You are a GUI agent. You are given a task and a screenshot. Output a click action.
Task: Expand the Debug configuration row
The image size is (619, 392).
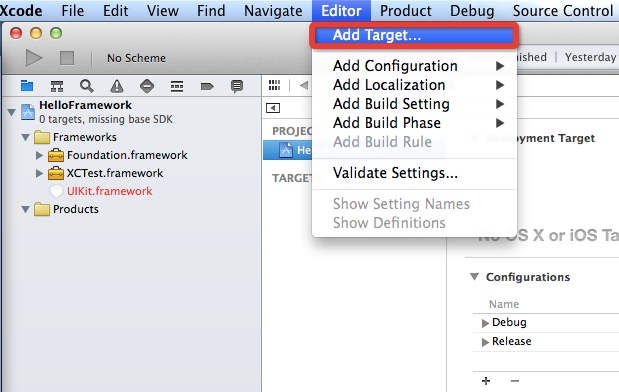[485, 323]
